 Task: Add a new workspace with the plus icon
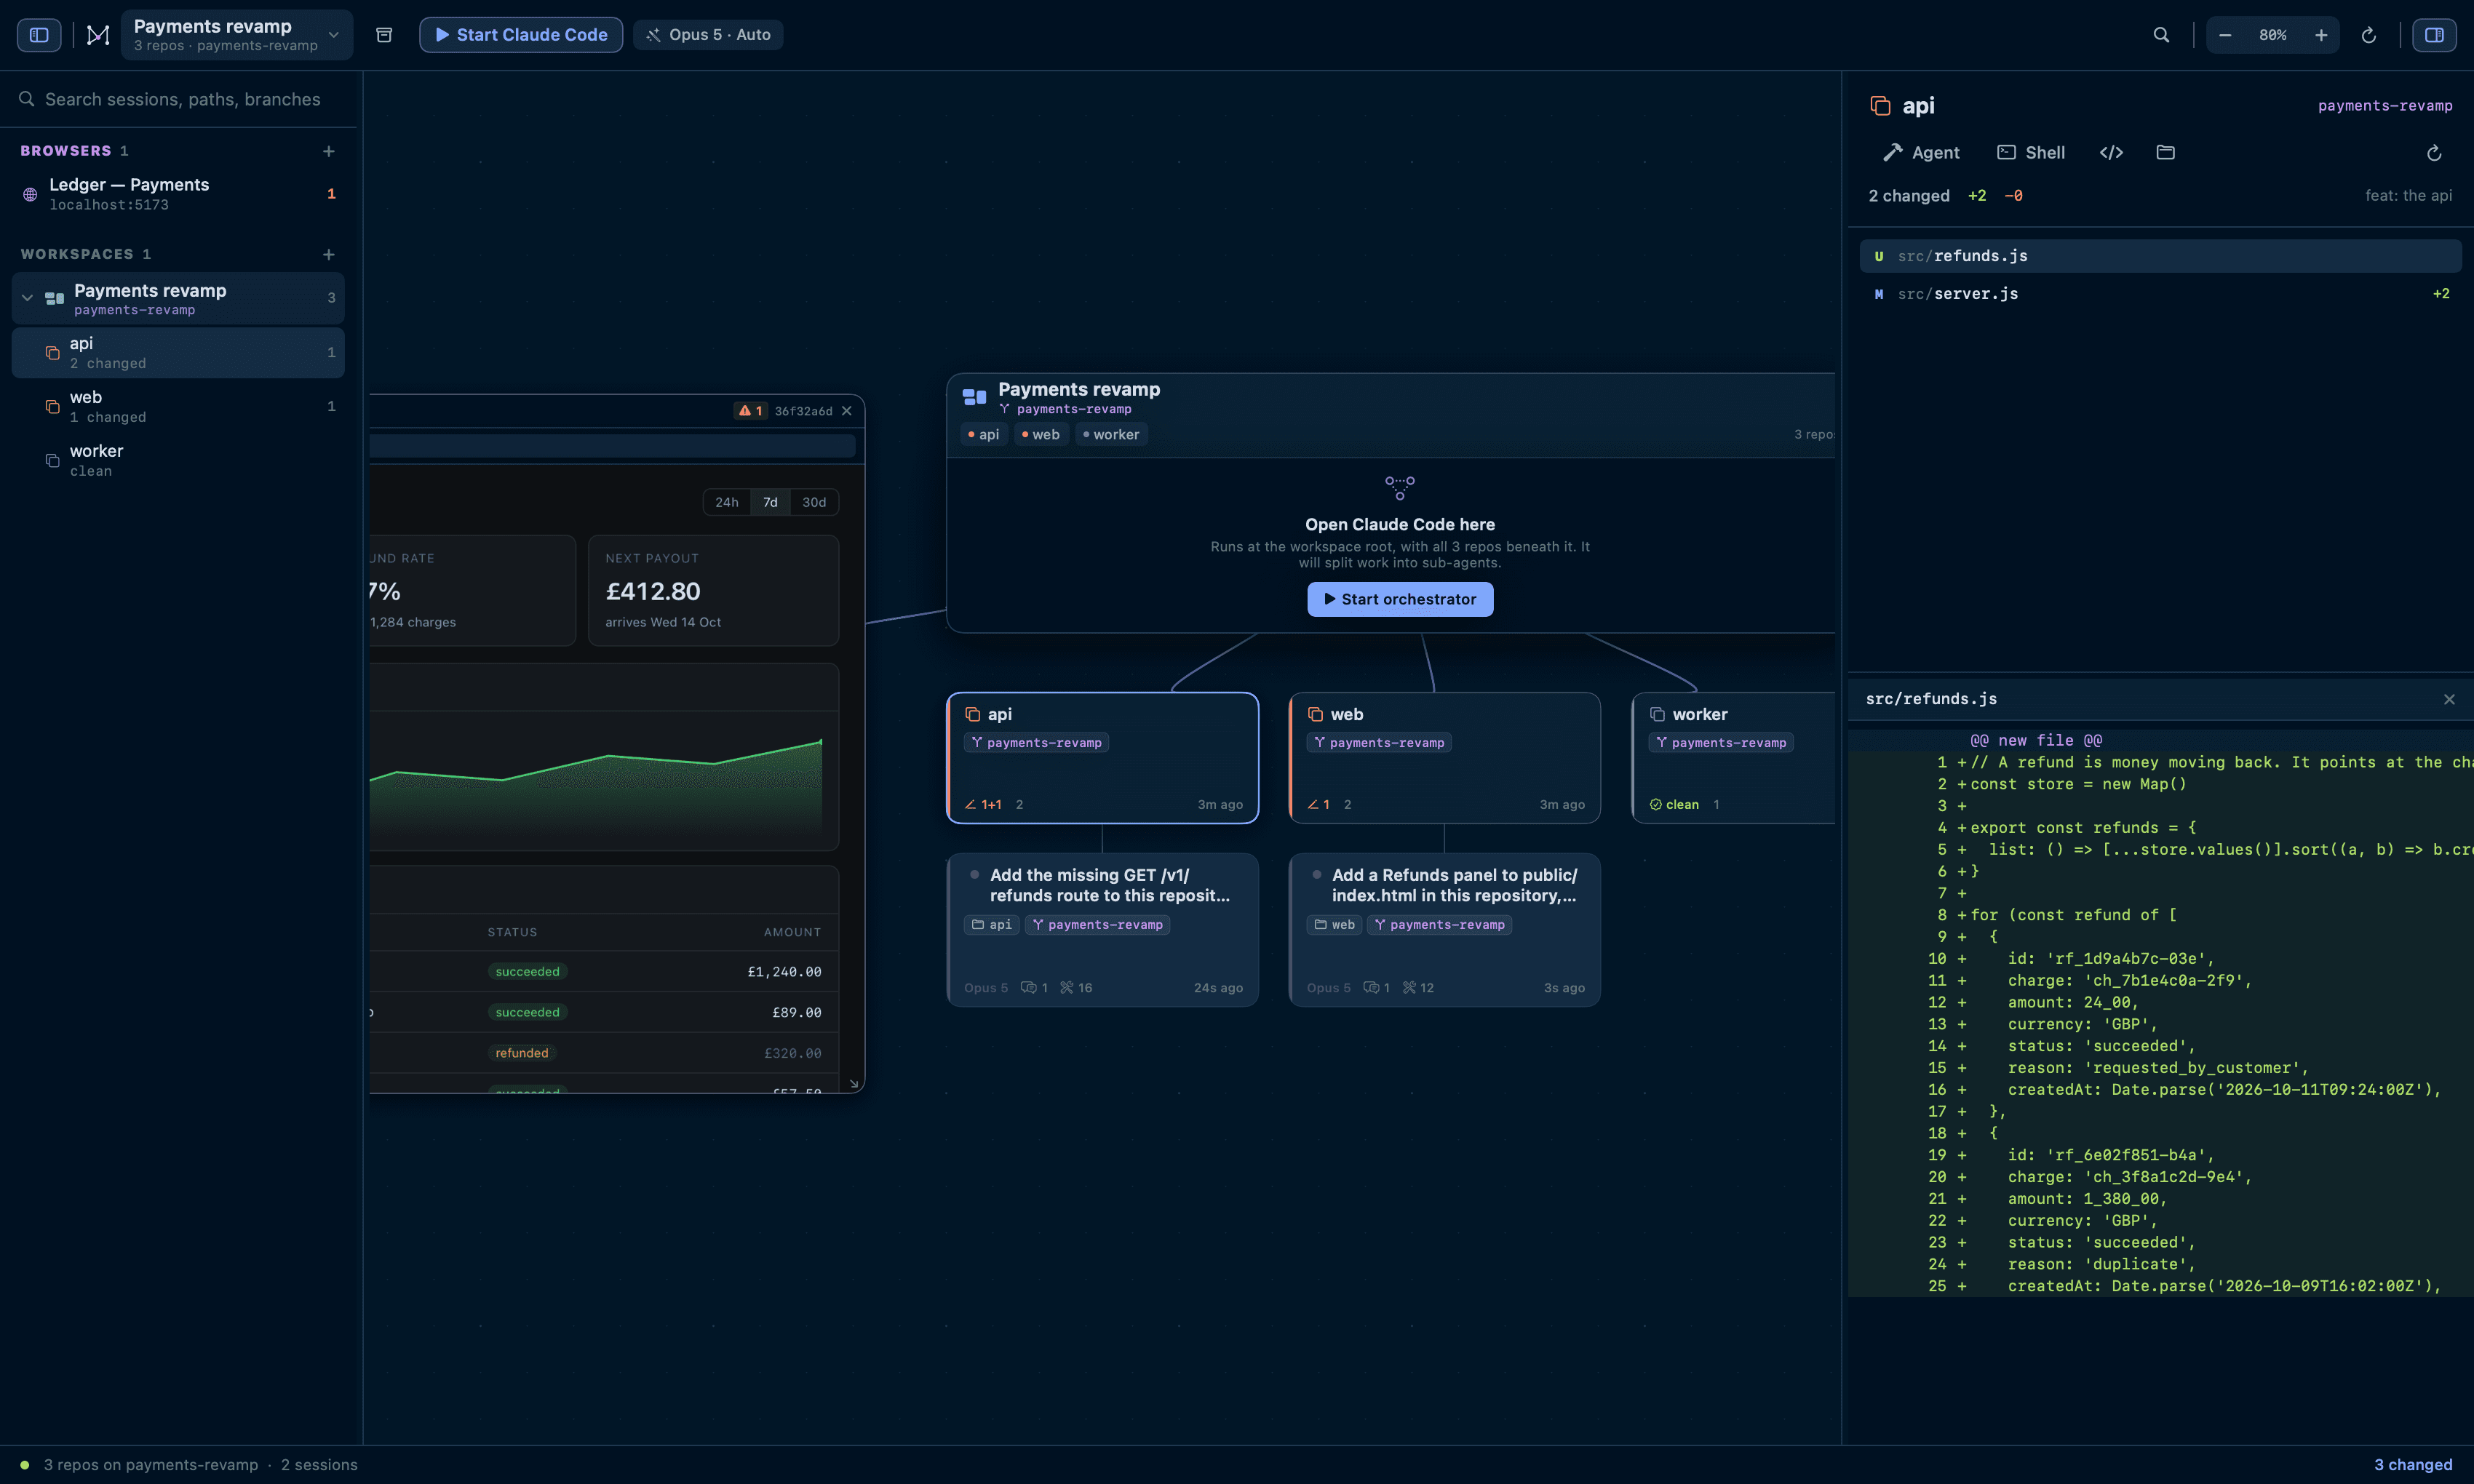click(x=328, y=255)
